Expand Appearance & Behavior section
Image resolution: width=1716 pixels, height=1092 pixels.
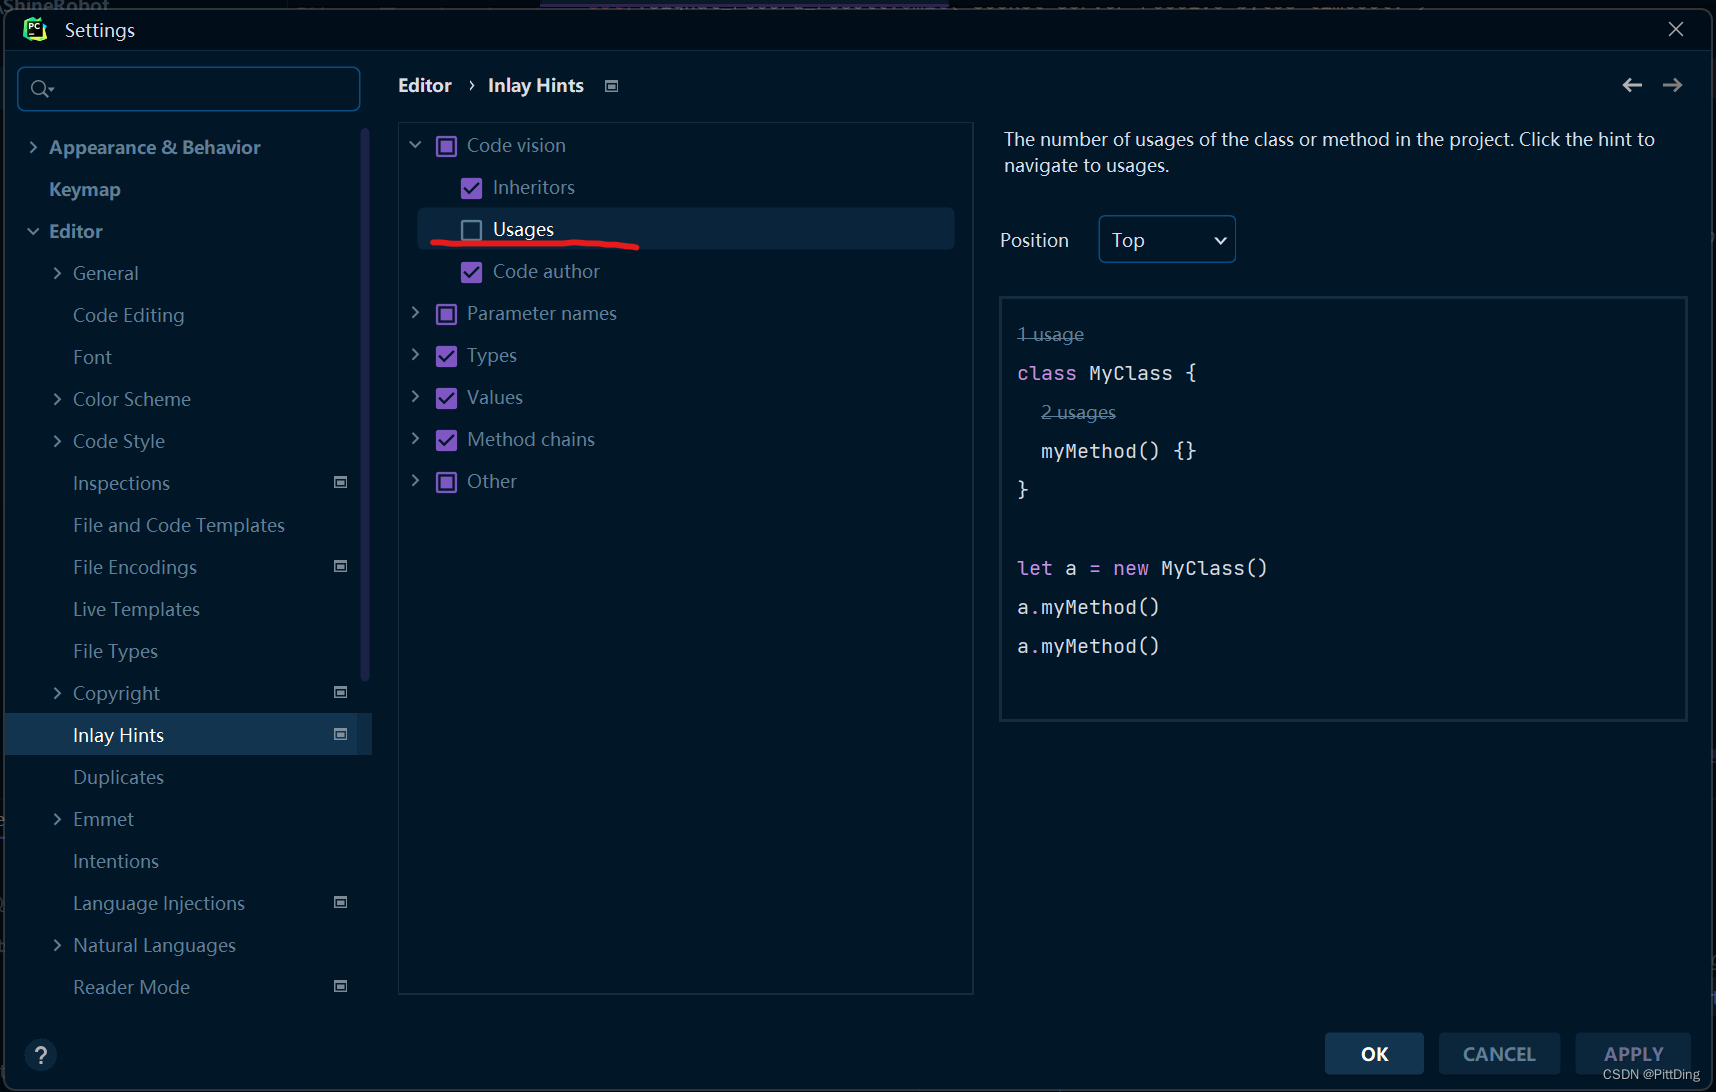coord(33,147)
